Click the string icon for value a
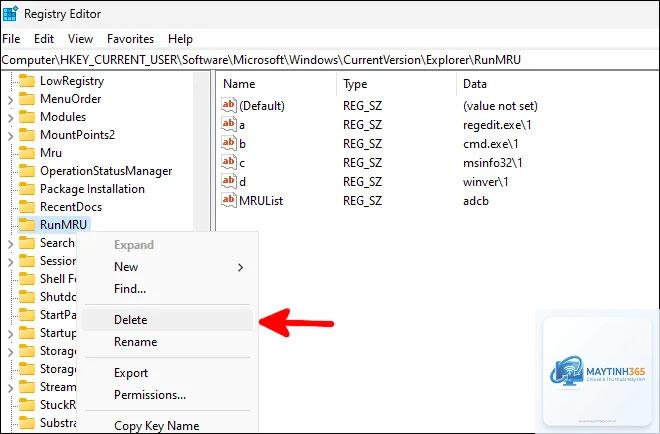 [x=229, y=124]
